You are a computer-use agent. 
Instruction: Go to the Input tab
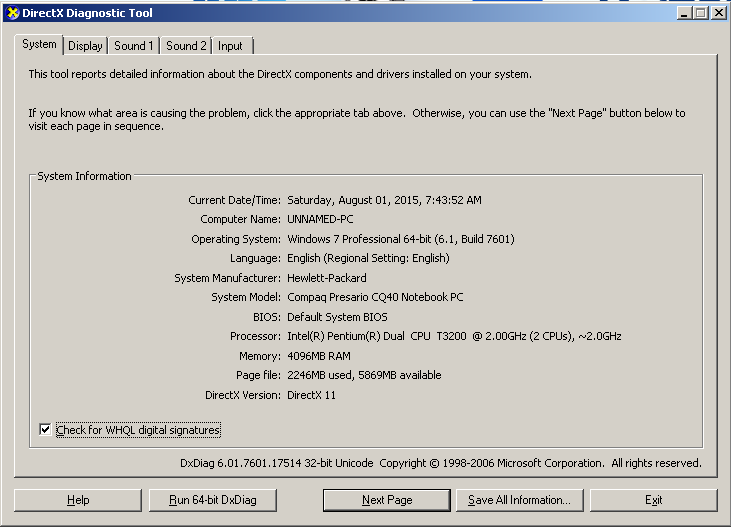(232, 46)
